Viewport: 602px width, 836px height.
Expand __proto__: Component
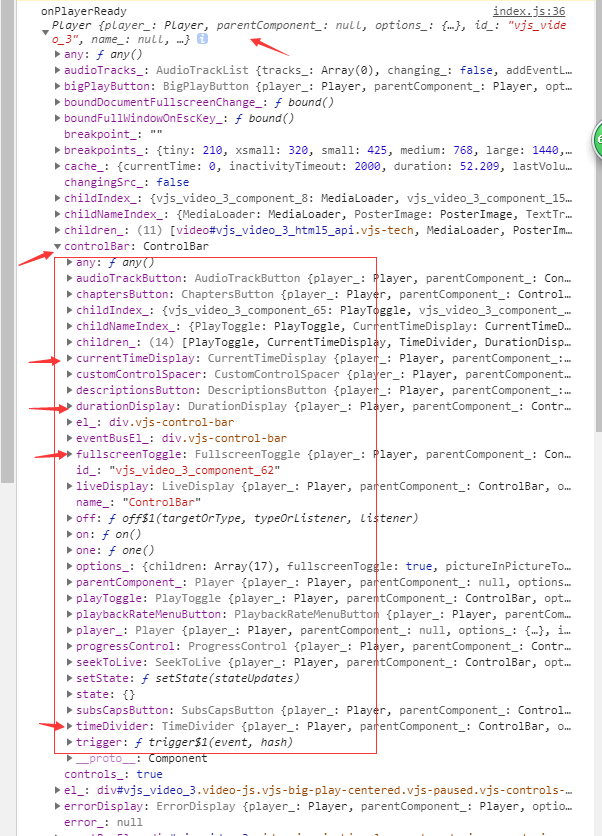pyautogui.click(x=69, y=758)
